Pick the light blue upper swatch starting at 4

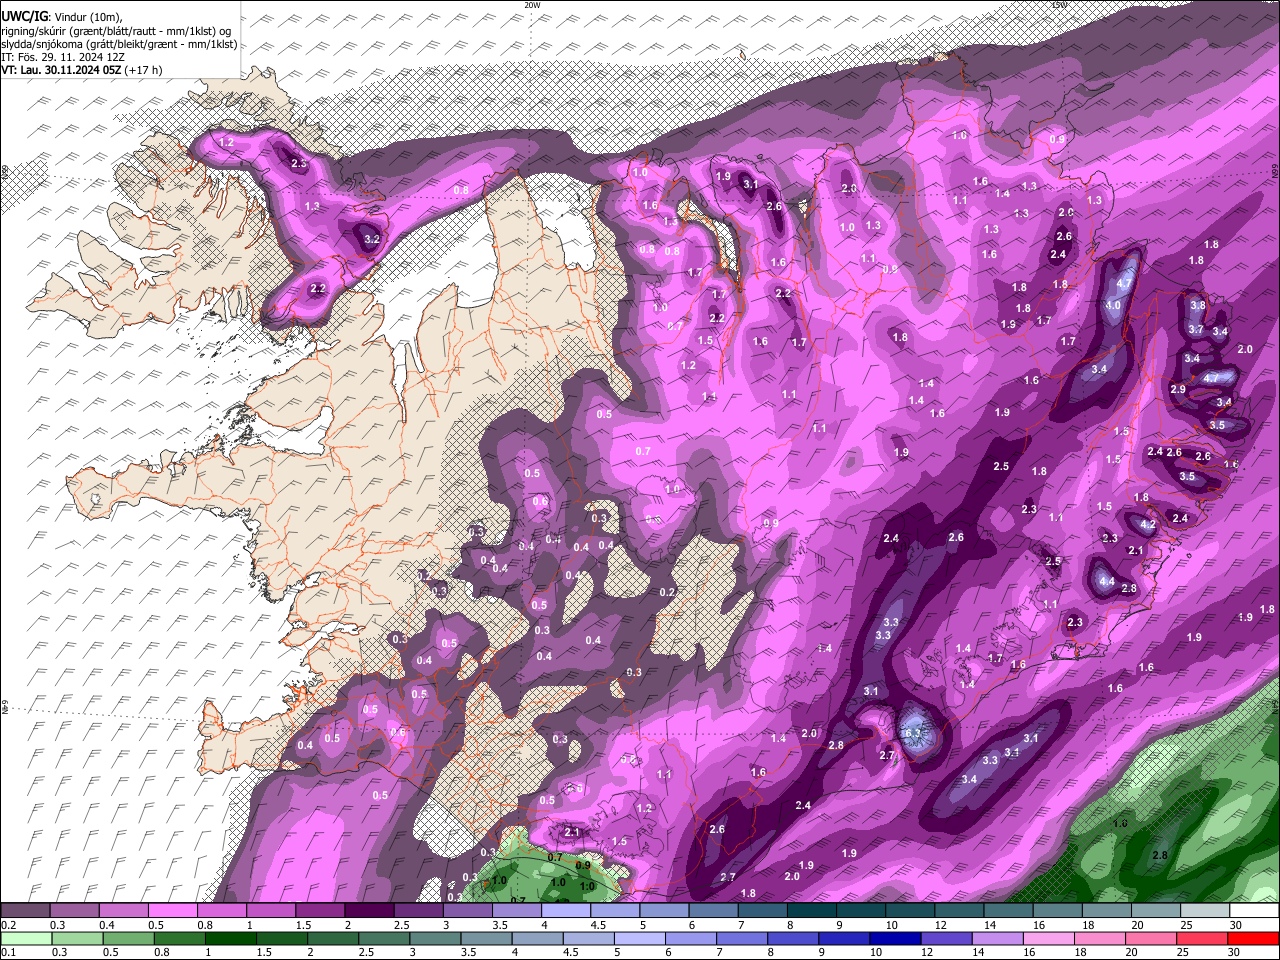(x=564, y=911)
